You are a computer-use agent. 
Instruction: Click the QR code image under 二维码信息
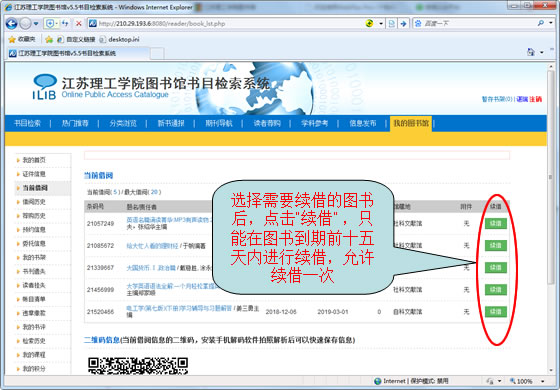138,366
